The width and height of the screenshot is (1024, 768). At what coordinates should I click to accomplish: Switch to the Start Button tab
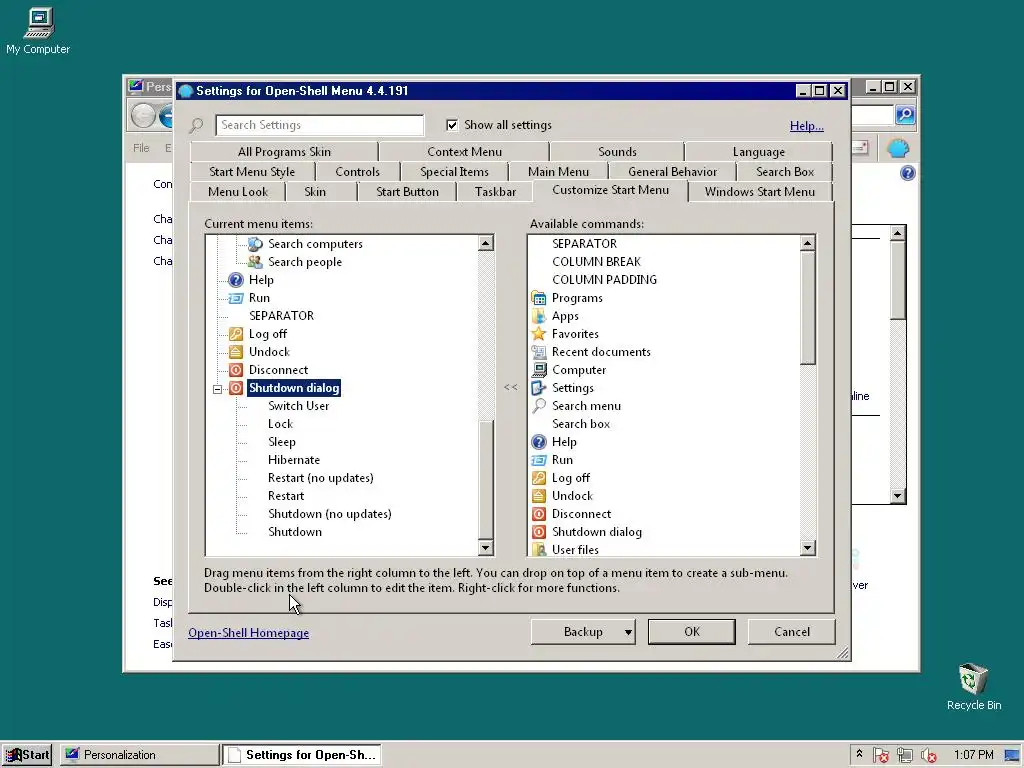point(408,192)
